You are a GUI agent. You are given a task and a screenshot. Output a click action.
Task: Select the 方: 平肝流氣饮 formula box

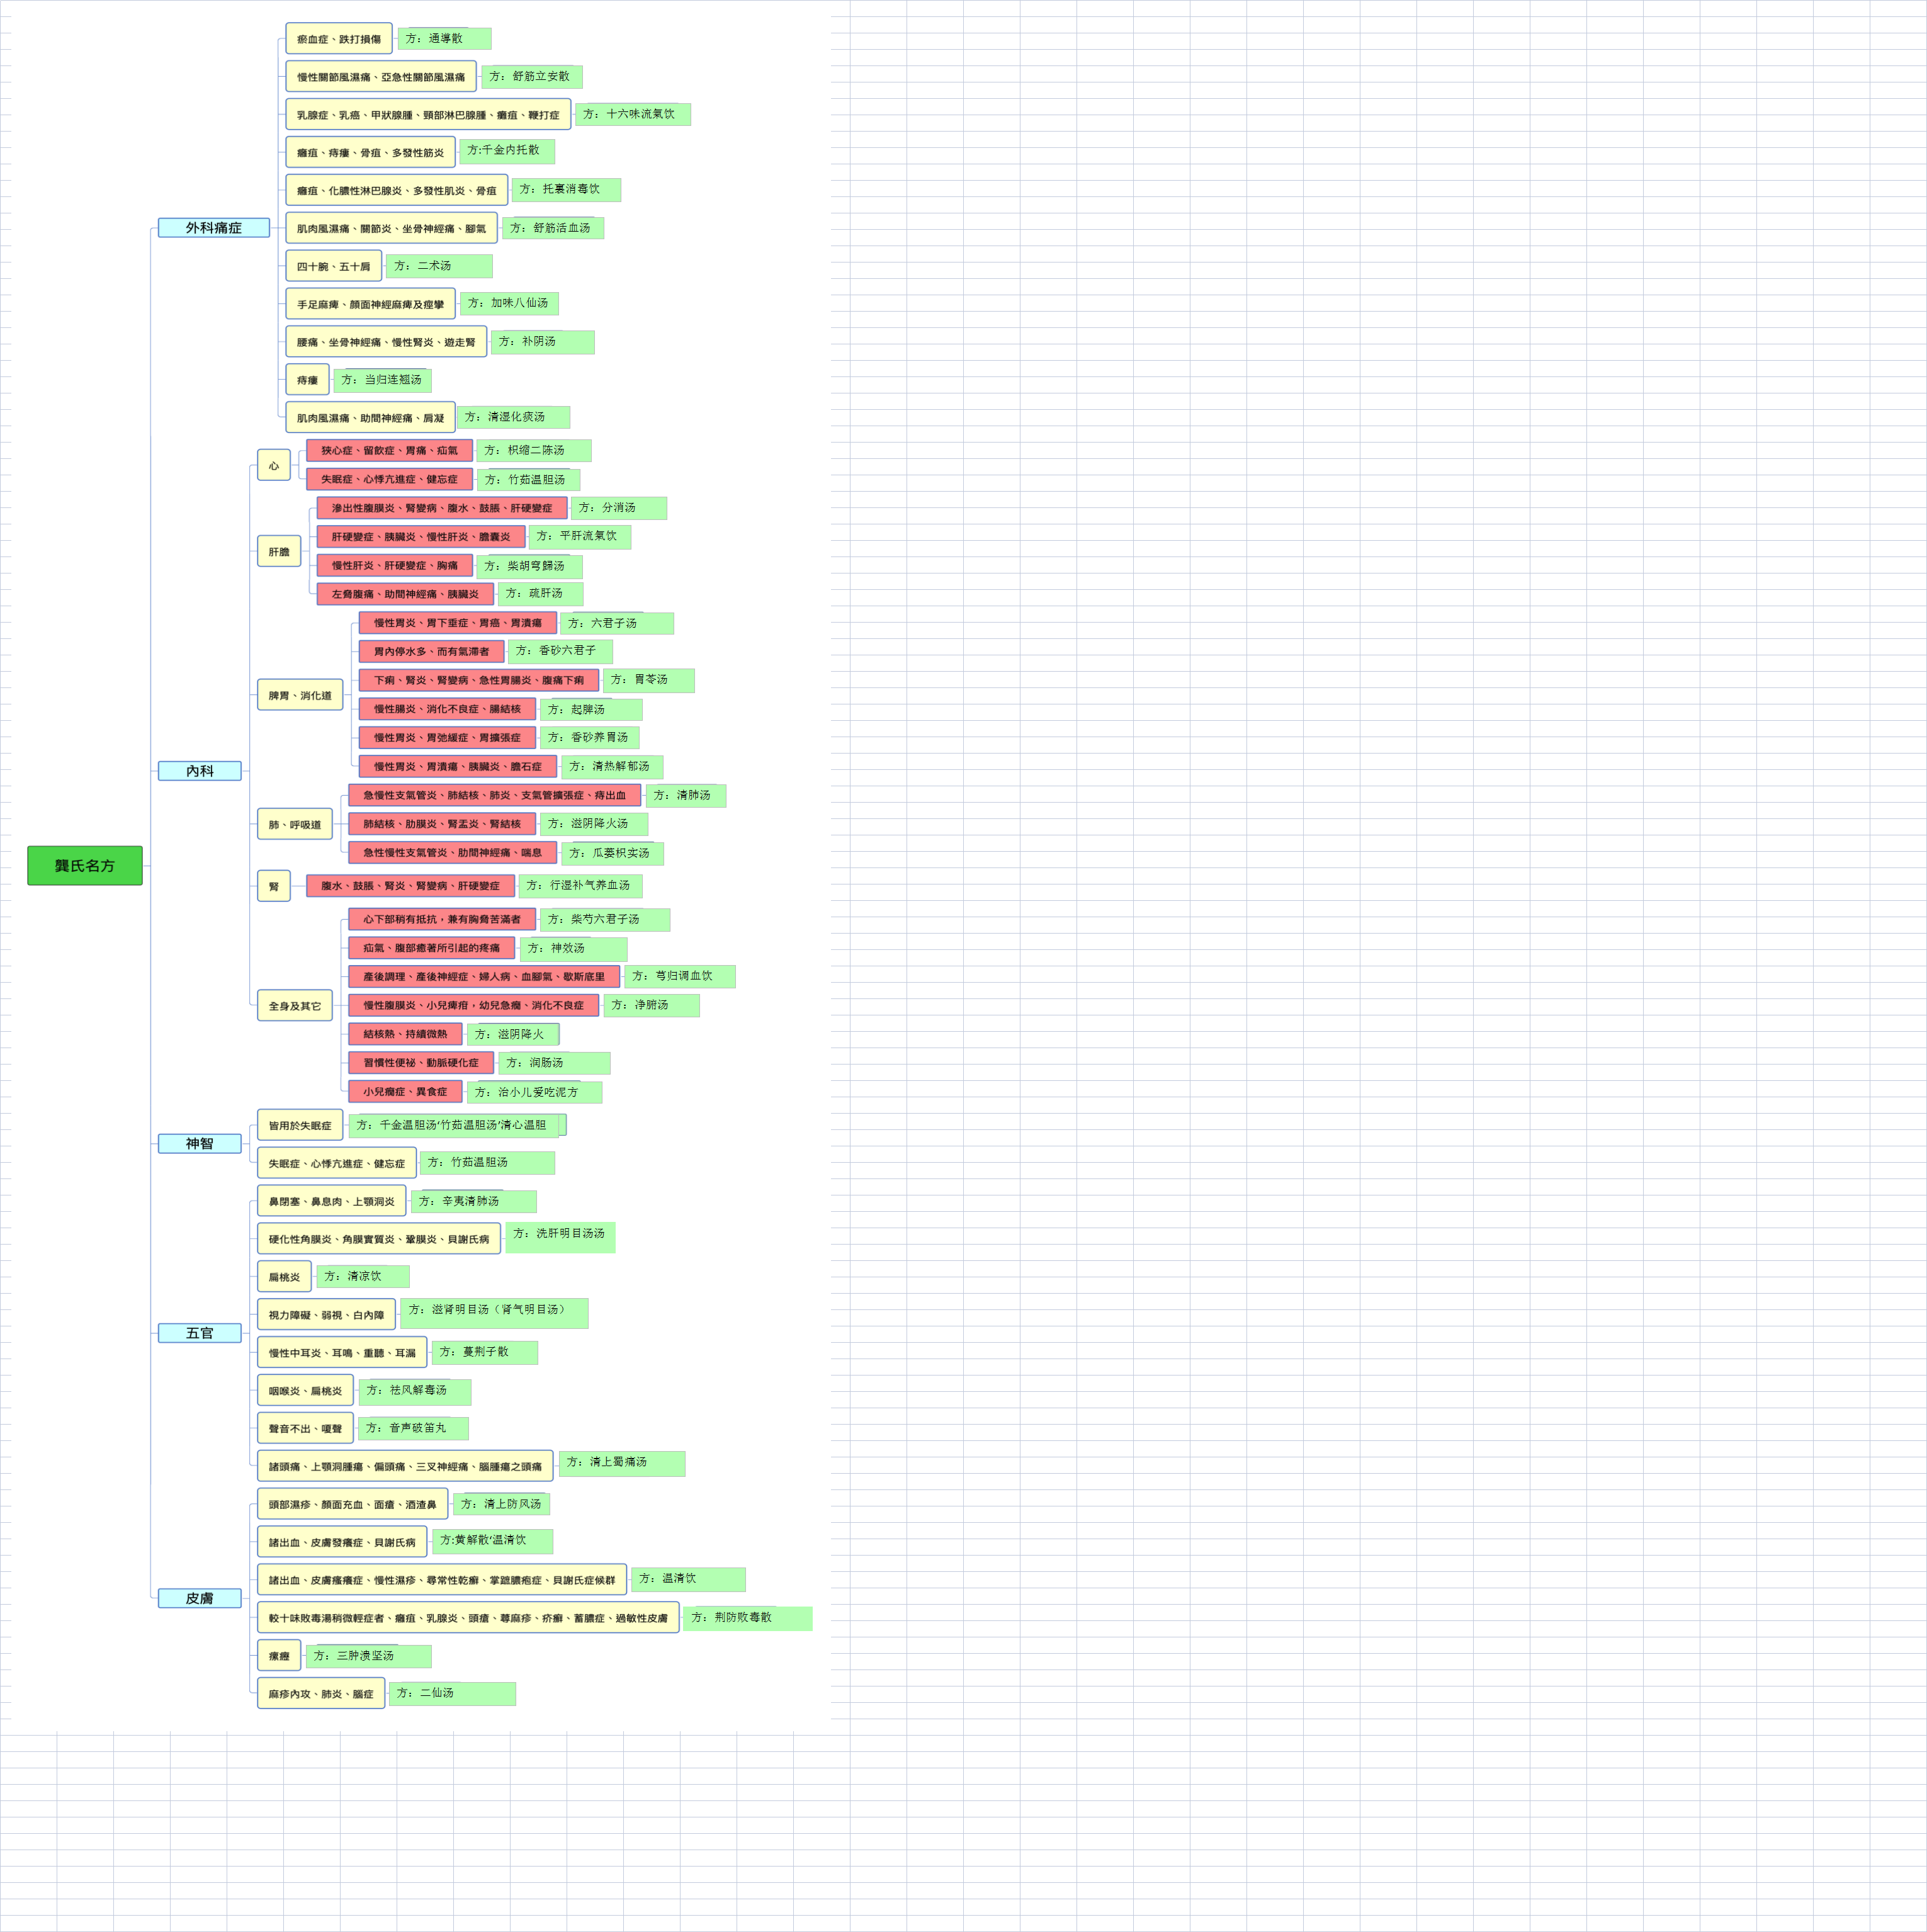coord(580,537)
